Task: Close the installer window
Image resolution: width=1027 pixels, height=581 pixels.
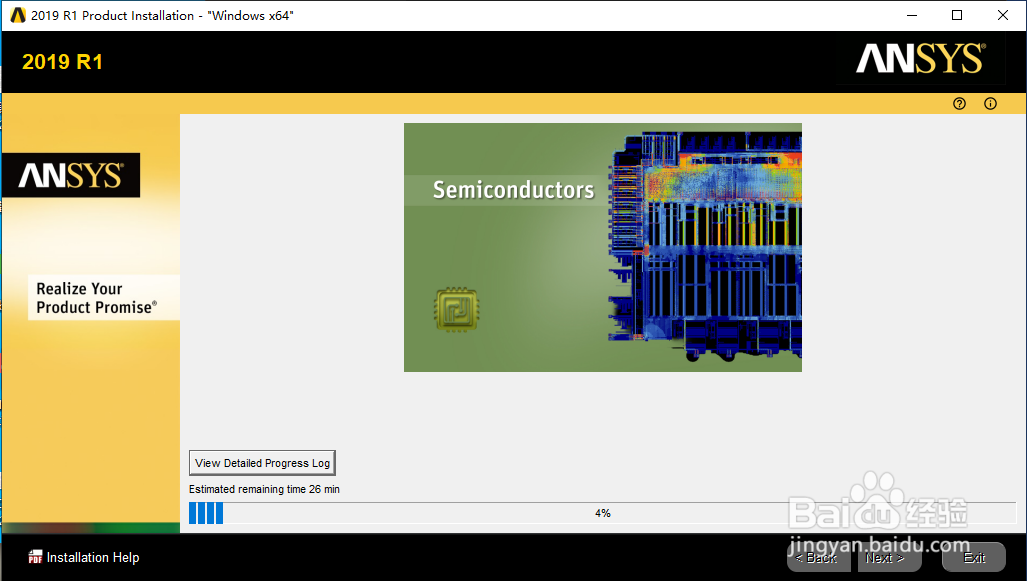Action: (1003, 15)
